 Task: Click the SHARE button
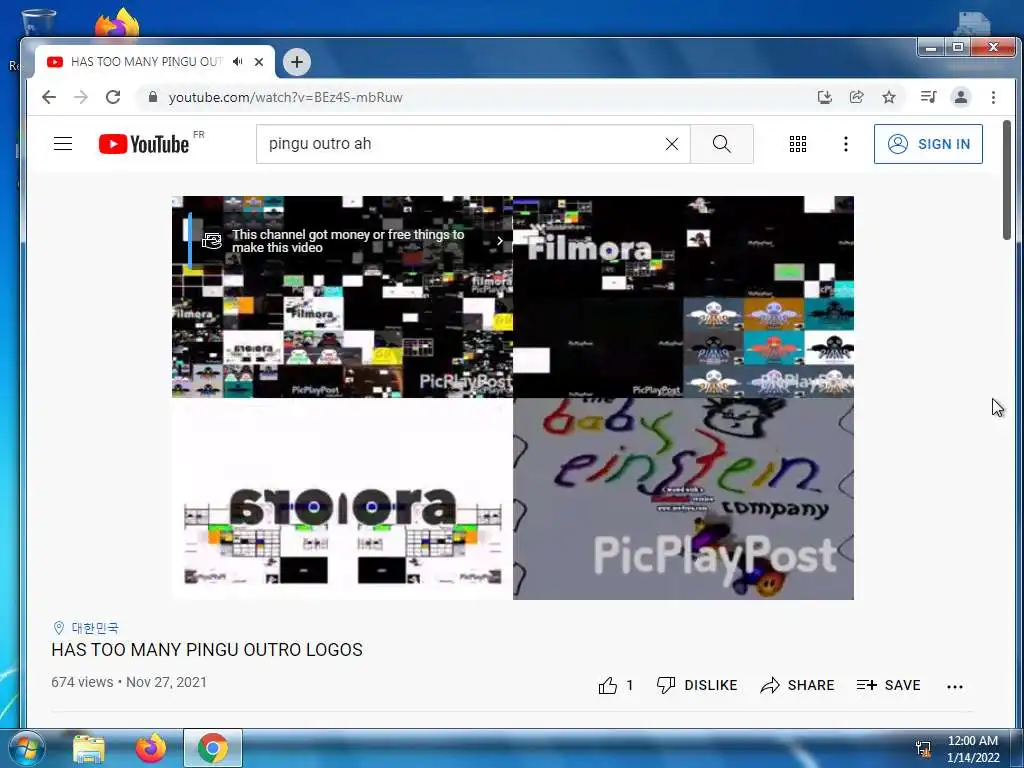pos(797,685)
